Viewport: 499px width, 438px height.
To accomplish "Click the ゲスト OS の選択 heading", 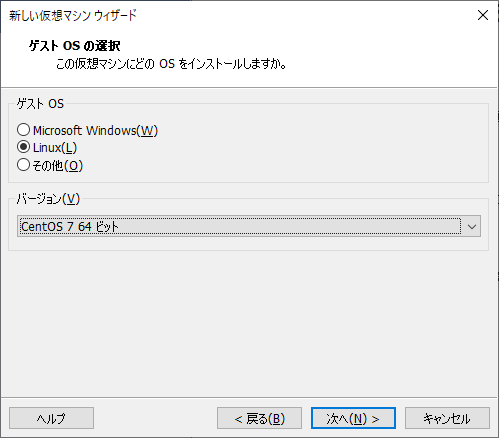I will [x=74, y=46].
